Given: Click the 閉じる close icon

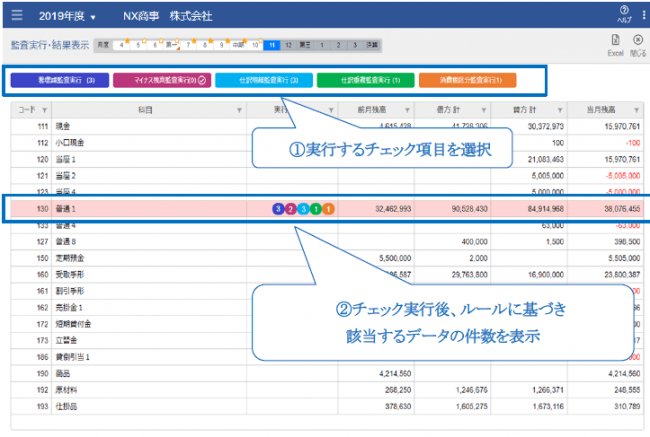Looking at the screenshot, I should (x=638, y=45).
